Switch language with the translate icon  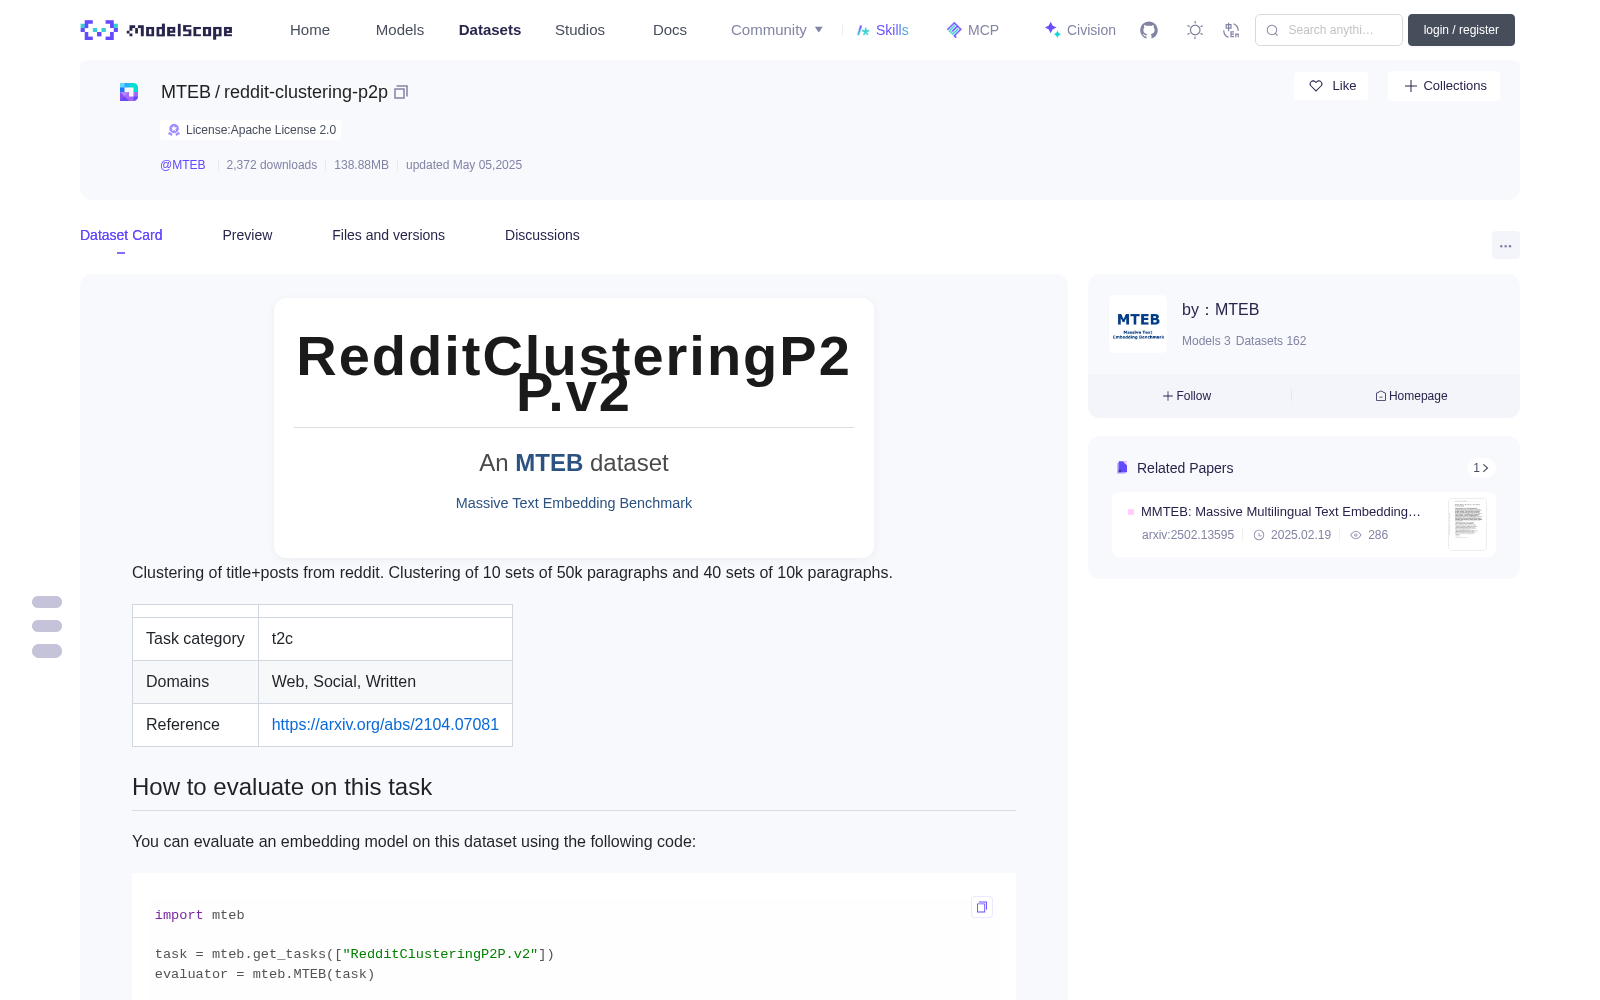tap(1231, 30)
